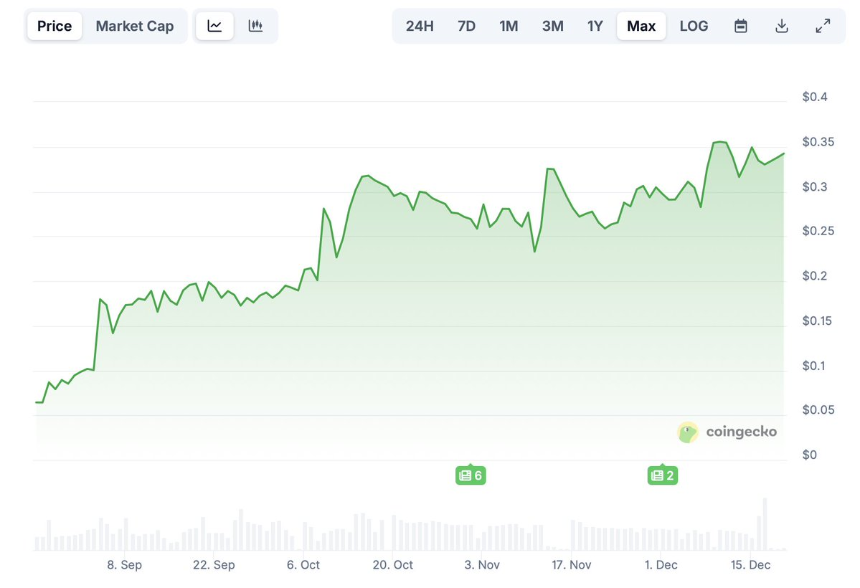Download the chart data
This screenshot has height=588, width=860.
tap(782, 26)
